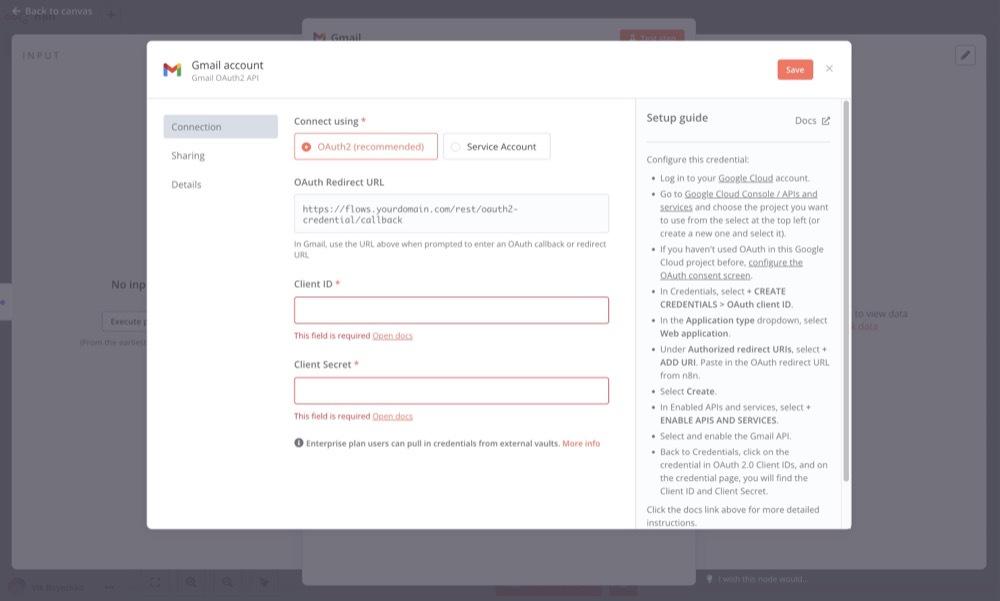Image resolution: width=1000 pixels, height=601 pixels.
Task: Click the Gmail account credential title
Action: [x=227, y=65]
